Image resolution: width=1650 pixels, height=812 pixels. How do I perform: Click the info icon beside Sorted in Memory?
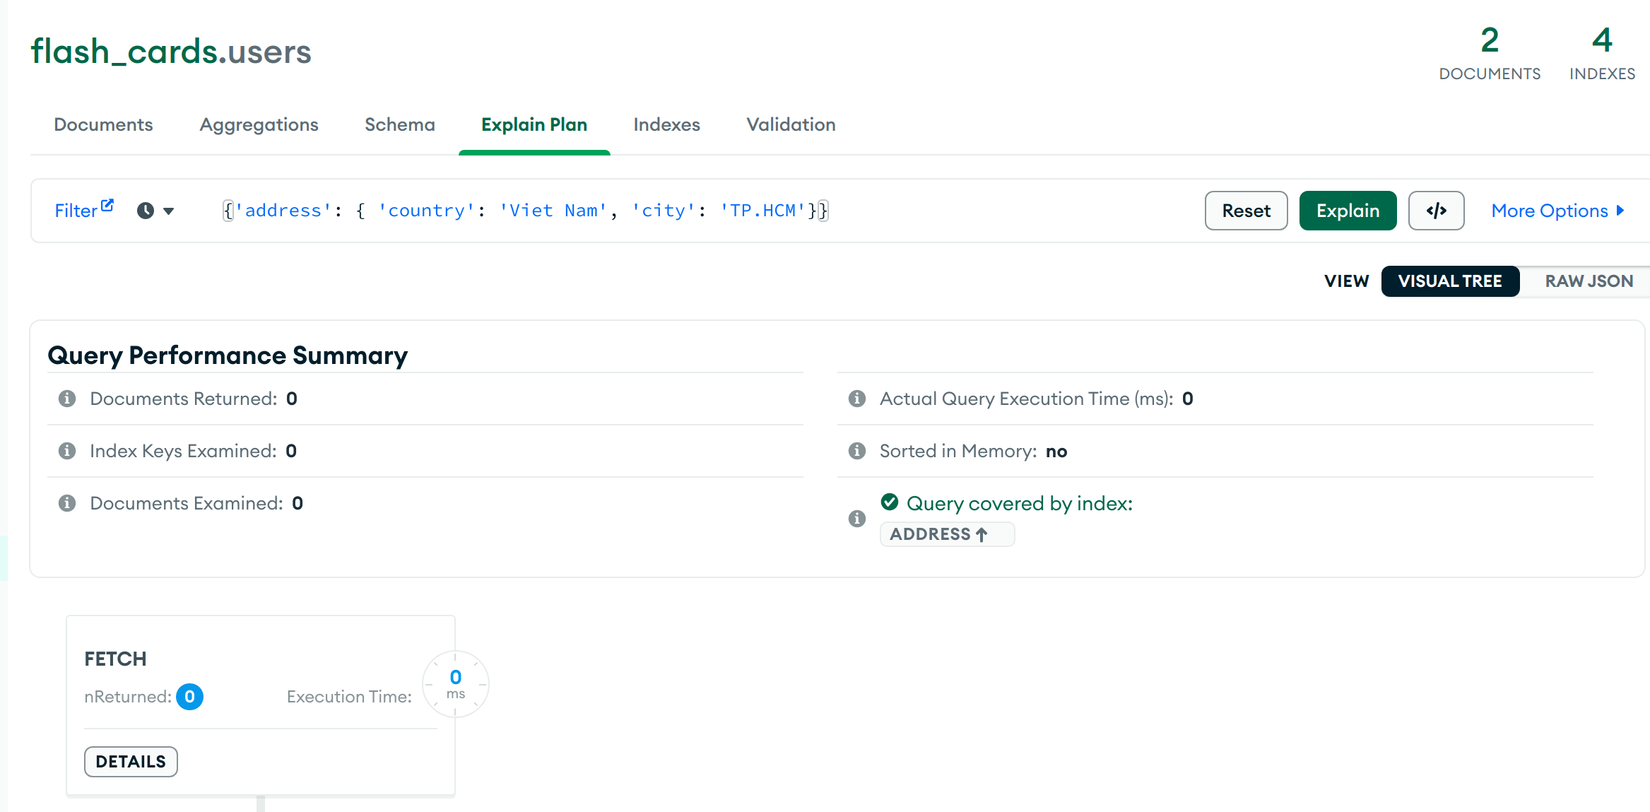857,451
